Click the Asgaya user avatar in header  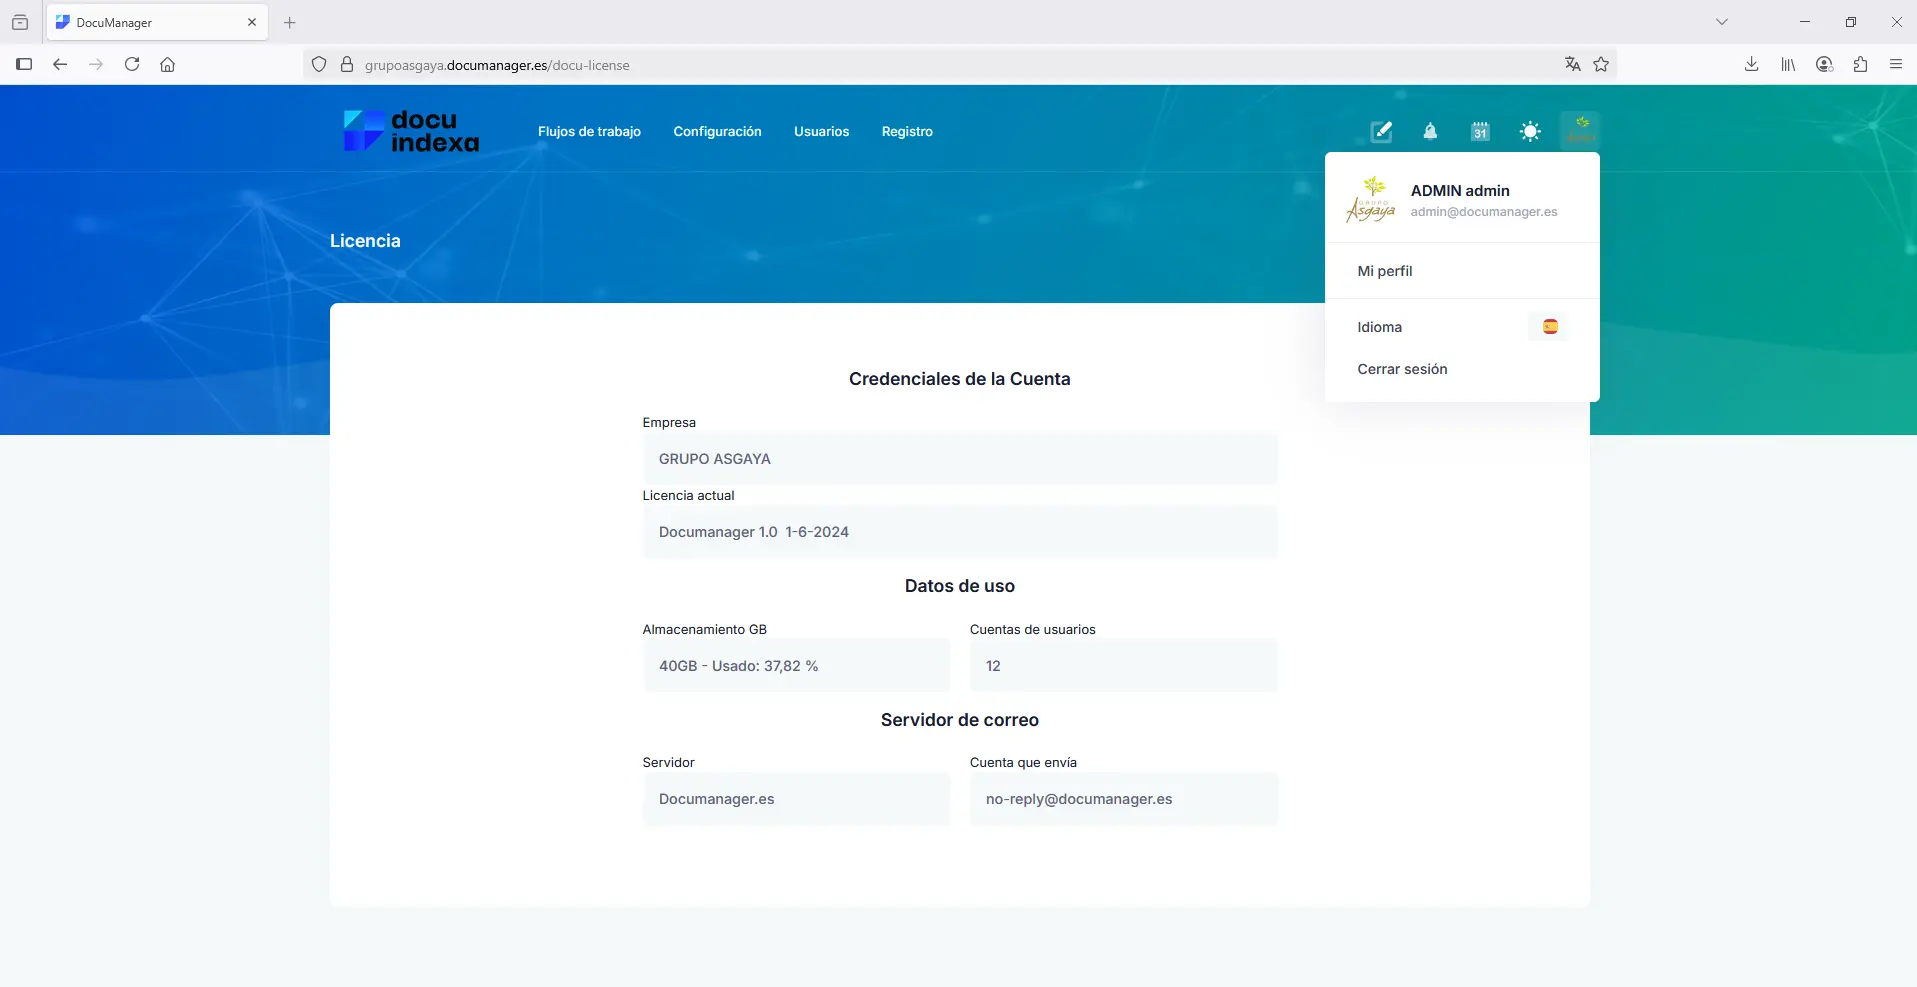click(x=1580, y=131)
